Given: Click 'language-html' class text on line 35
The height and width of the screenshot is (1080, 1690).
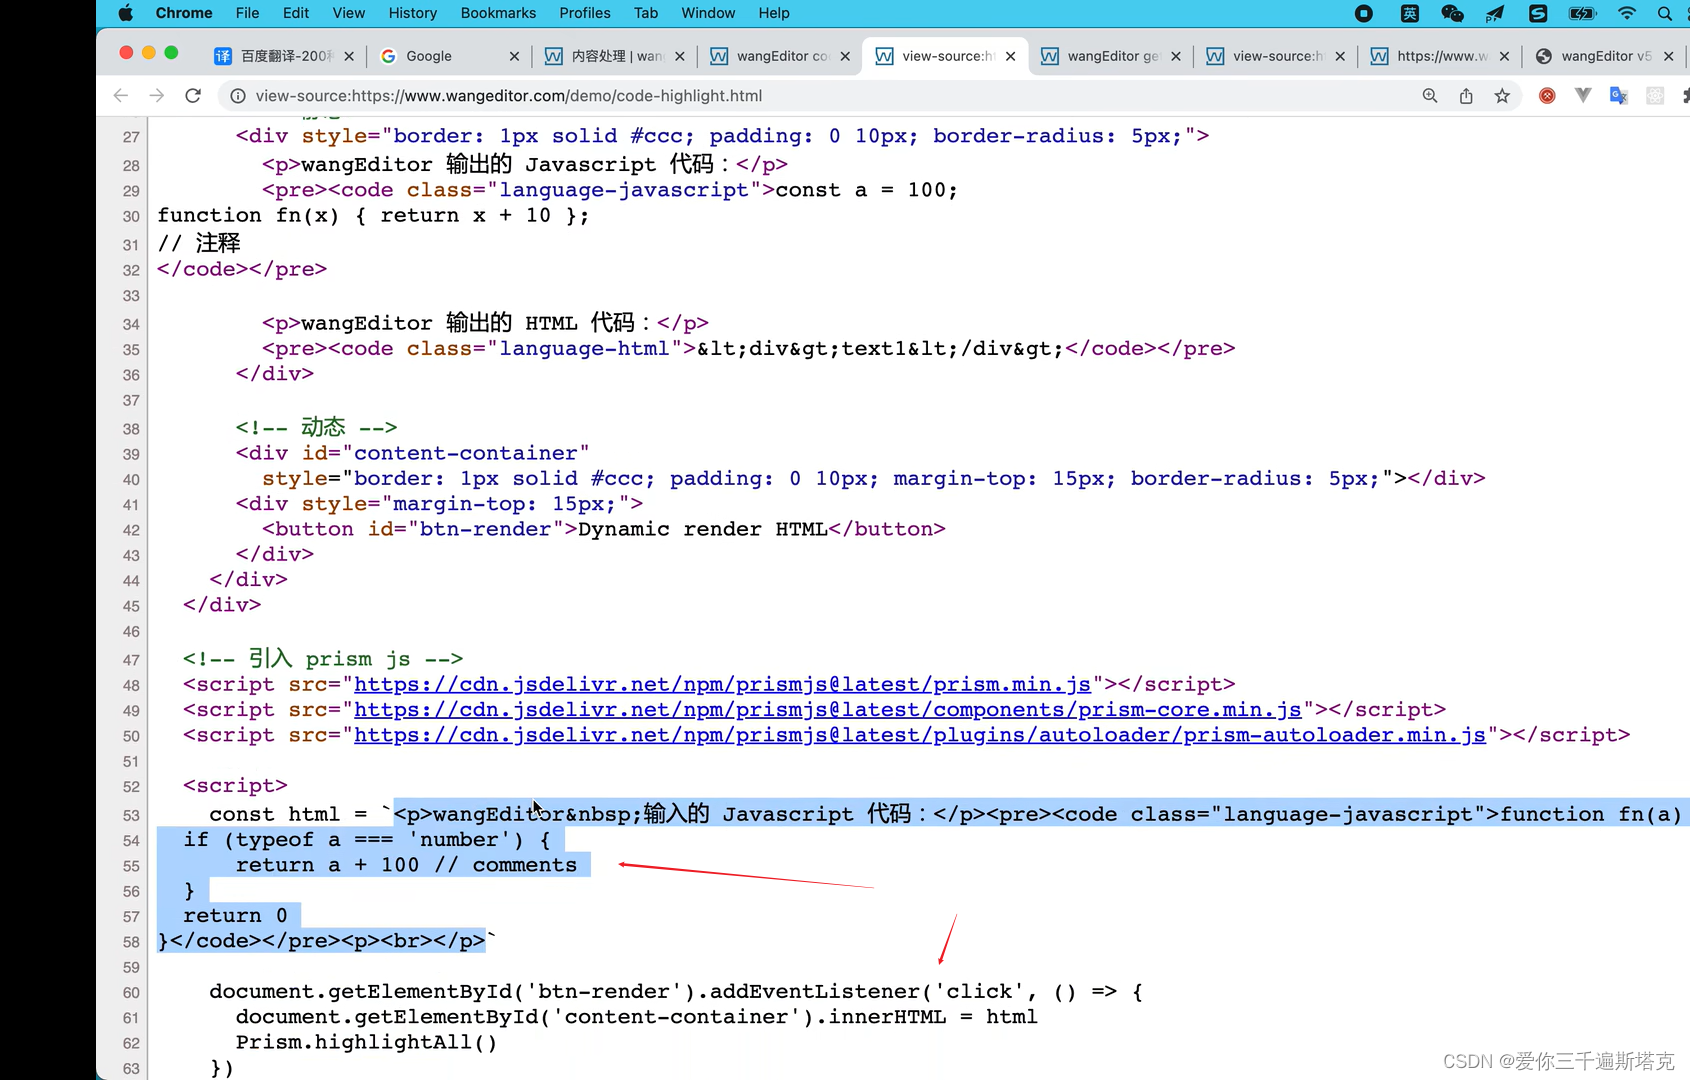Looking at the screenshot, I should (583, 349).
